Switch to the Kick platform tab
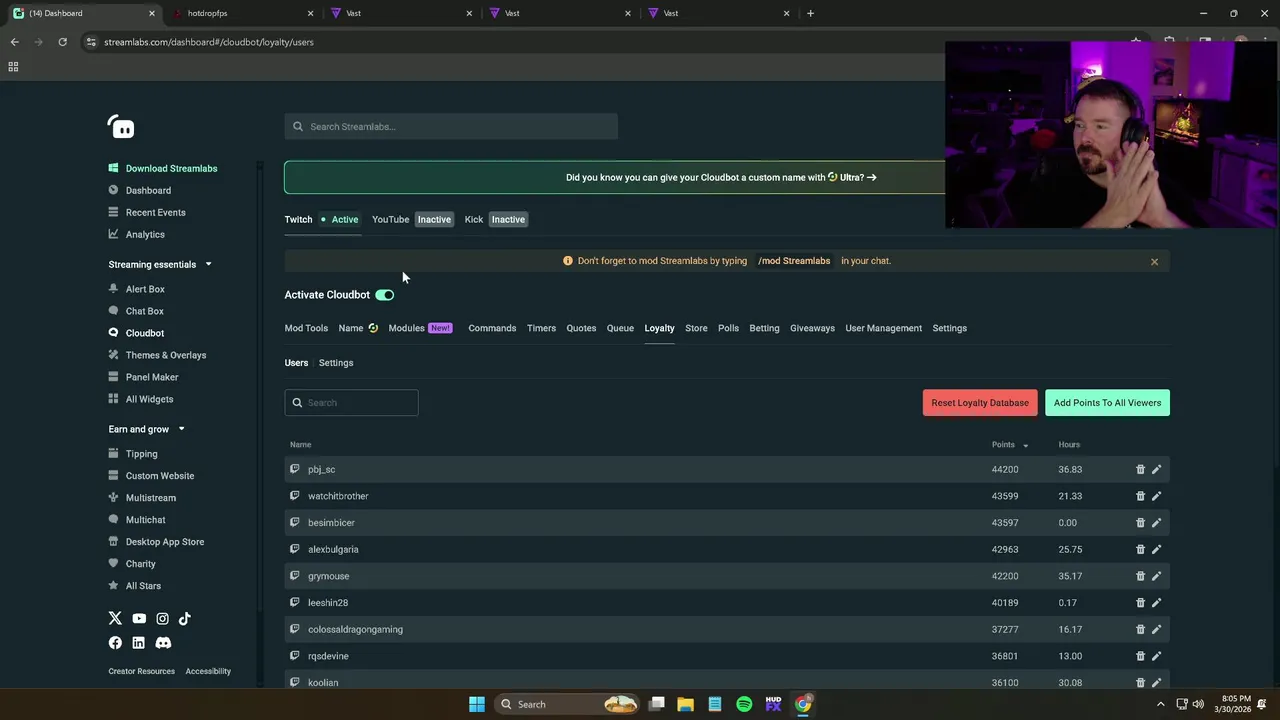1280x720 pixels. (474, 219)
